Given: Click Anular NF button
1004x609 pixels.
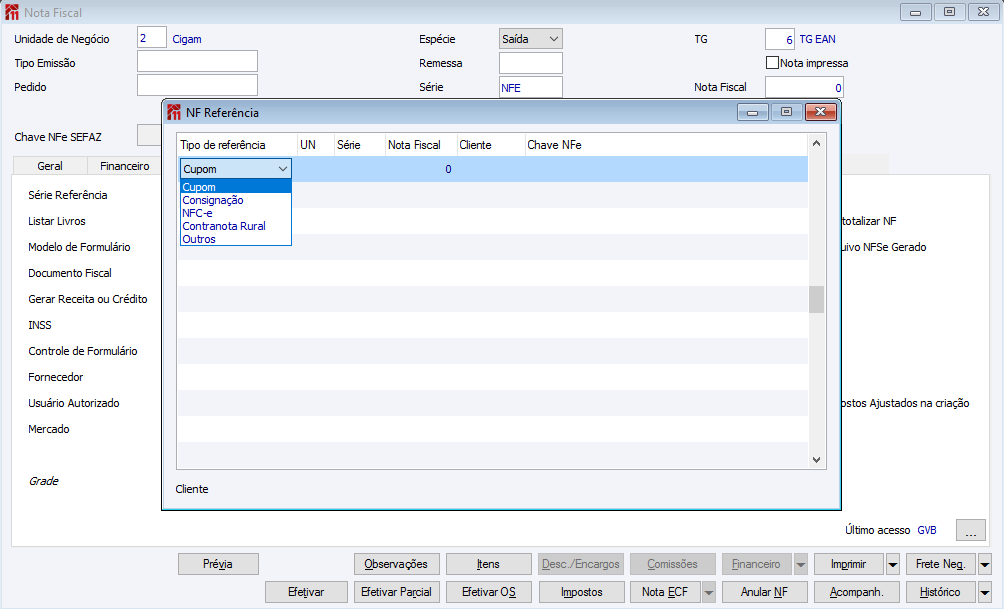Looking at the screenshot, I should point(765,592).
